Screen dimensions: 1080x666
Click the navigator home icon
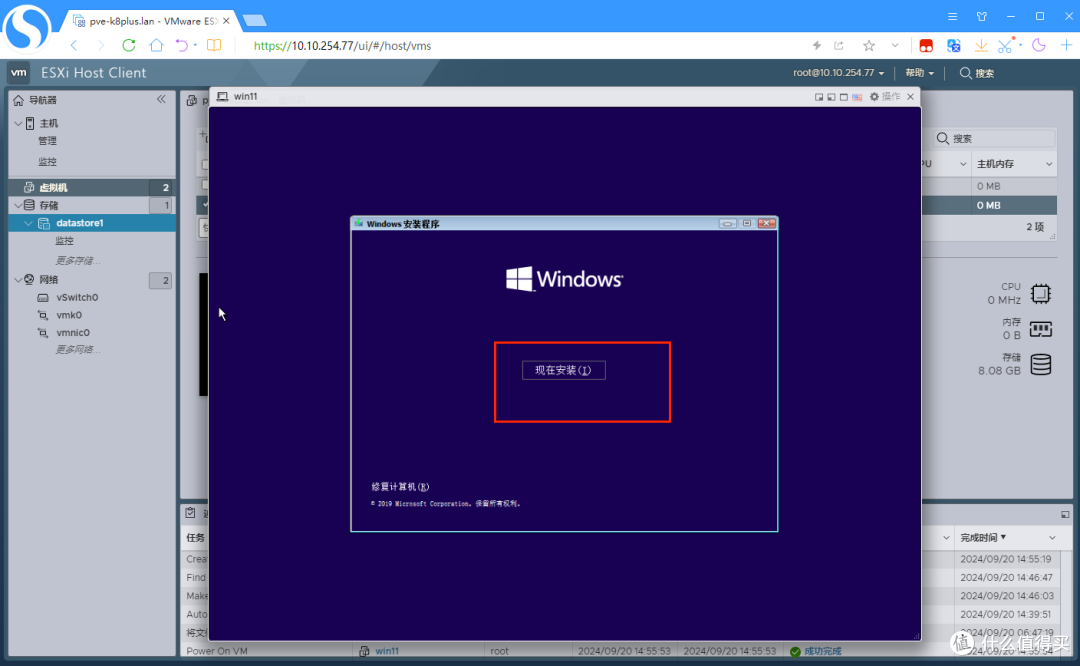[x=19, y=100]
